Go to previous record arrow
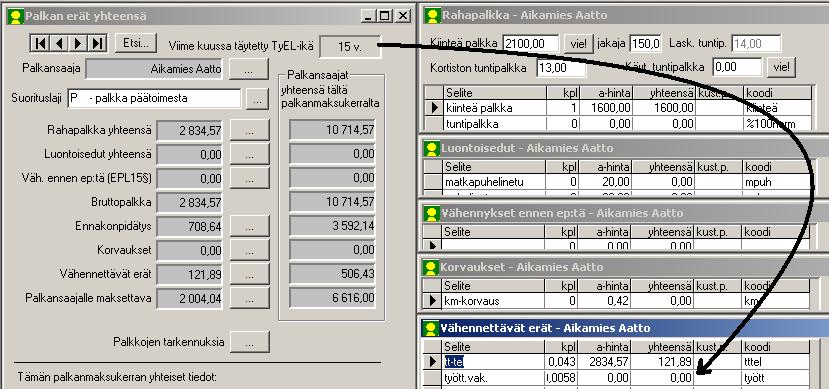The image size is (829, 389). pyautogui.click(x=59, y=43)
